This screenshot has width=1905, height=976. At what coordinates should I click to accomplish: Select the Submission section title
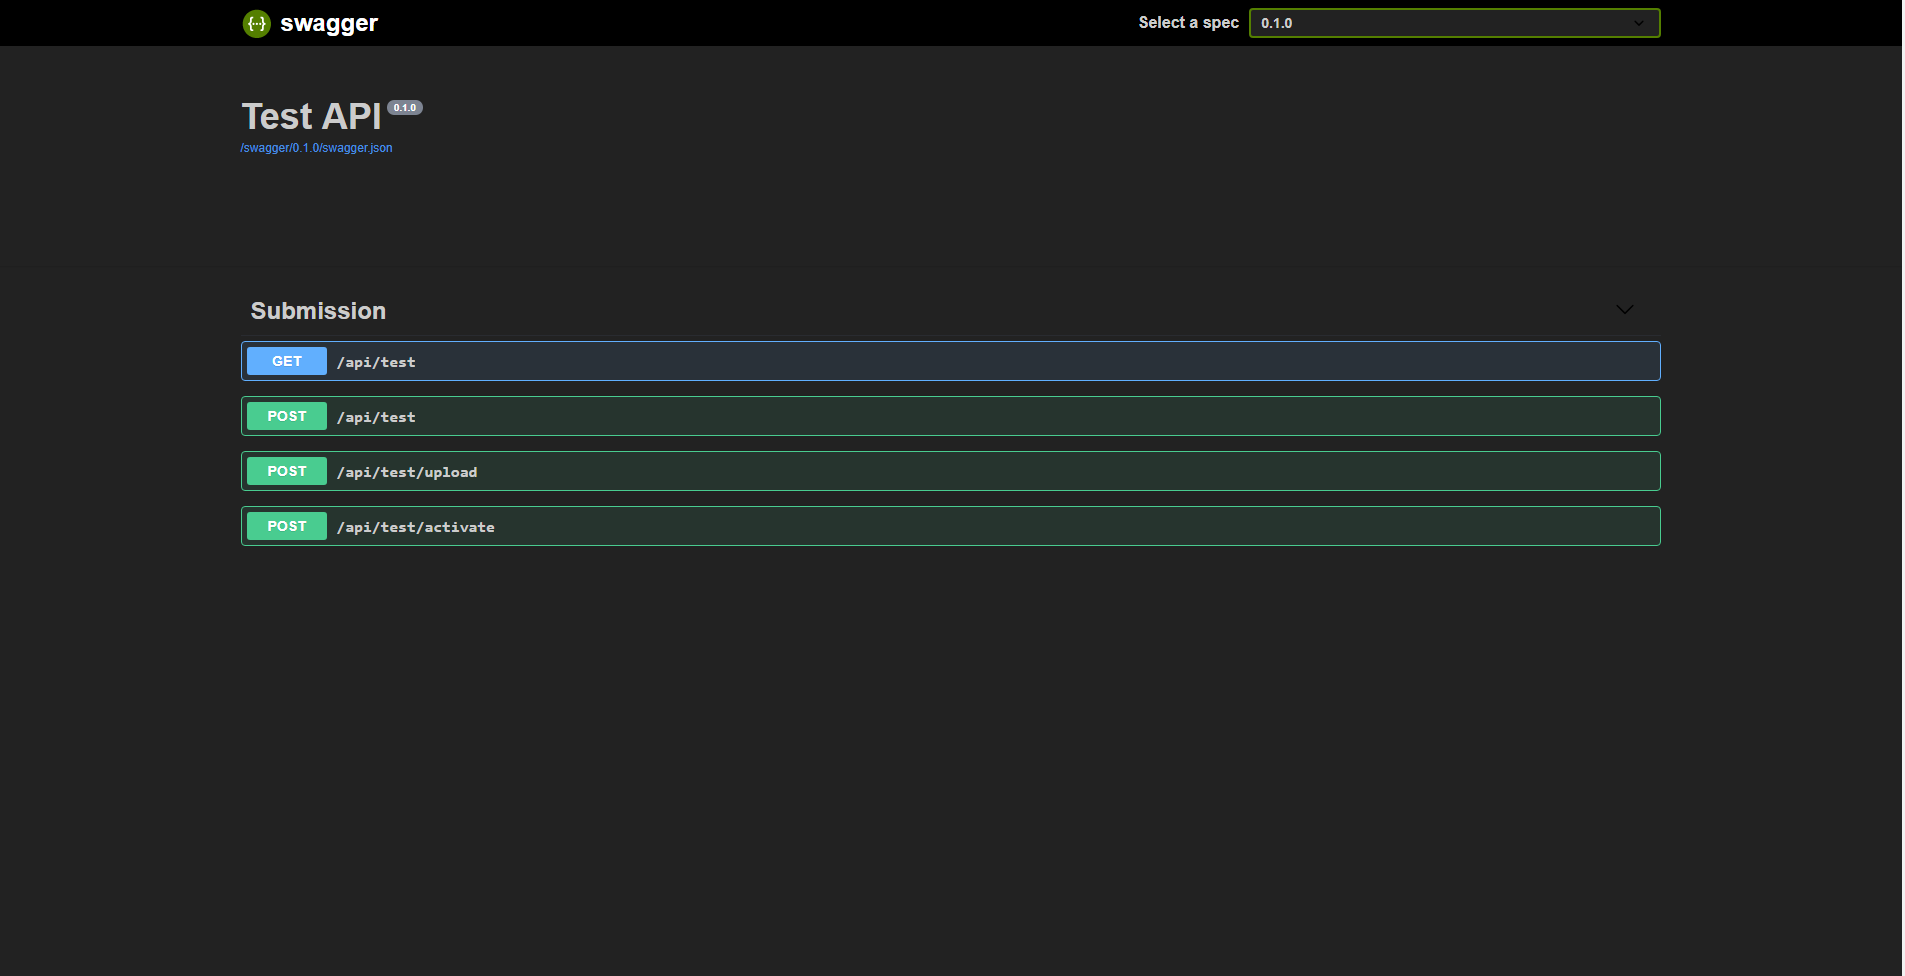tap(318, 310)
